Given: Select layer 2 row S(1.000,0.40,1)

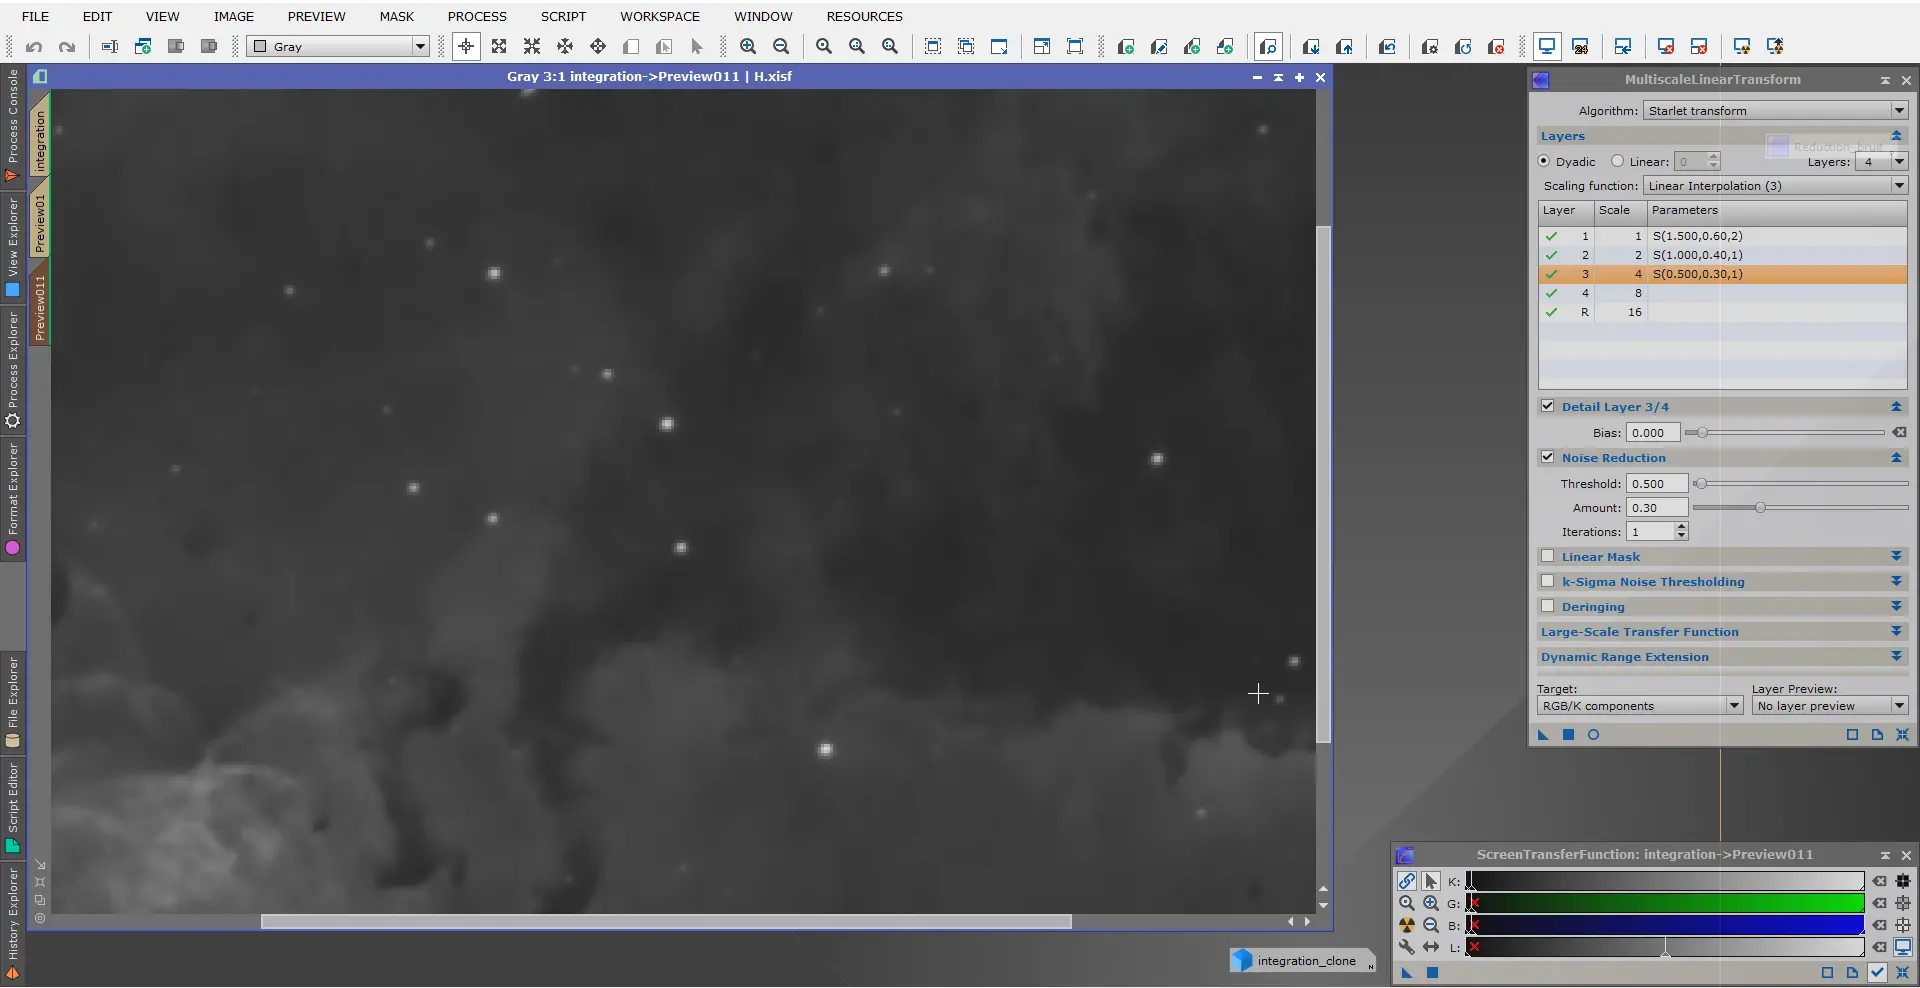Looking at the screenshot, I should pos(1722,255).
